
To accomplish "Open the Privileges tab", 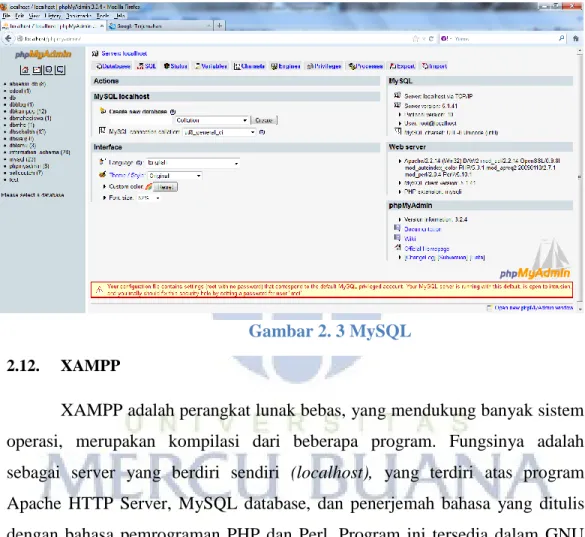I will [324, 66].
